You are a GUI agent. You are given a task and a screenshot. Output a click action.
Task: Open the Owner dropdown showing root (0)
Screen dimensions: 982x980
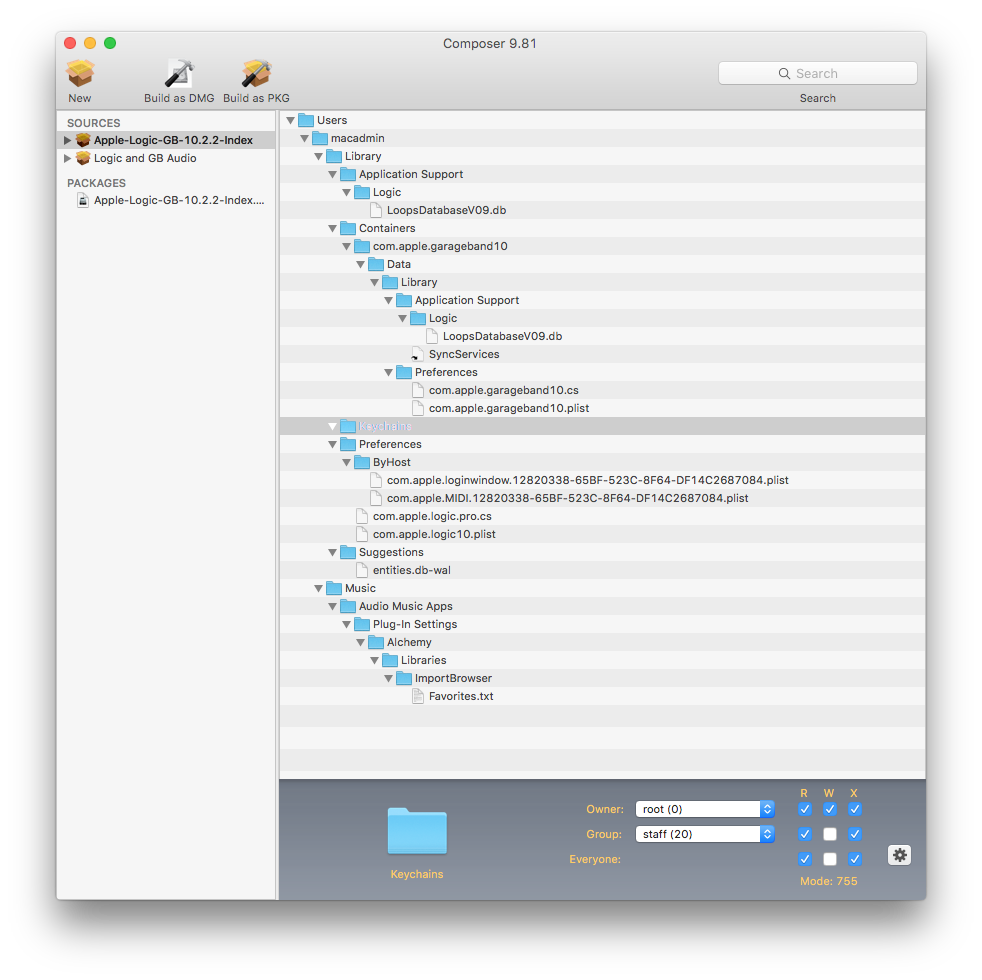click(x=705, y=810)
